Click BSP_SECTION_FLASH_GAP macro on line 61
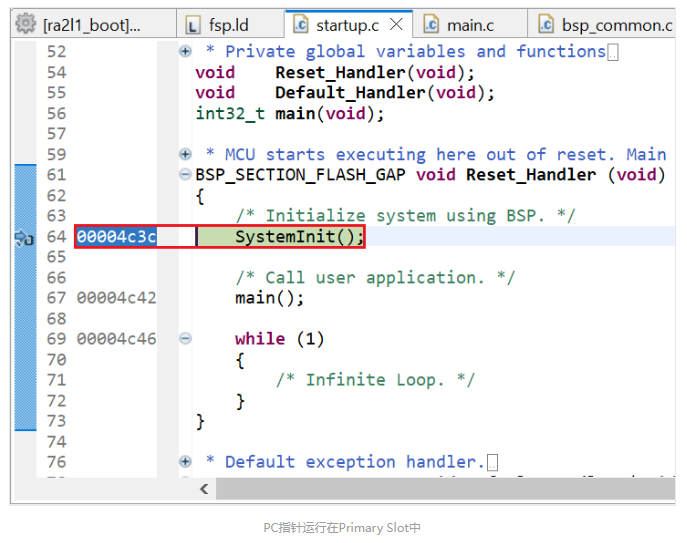 tap(301, 175)
